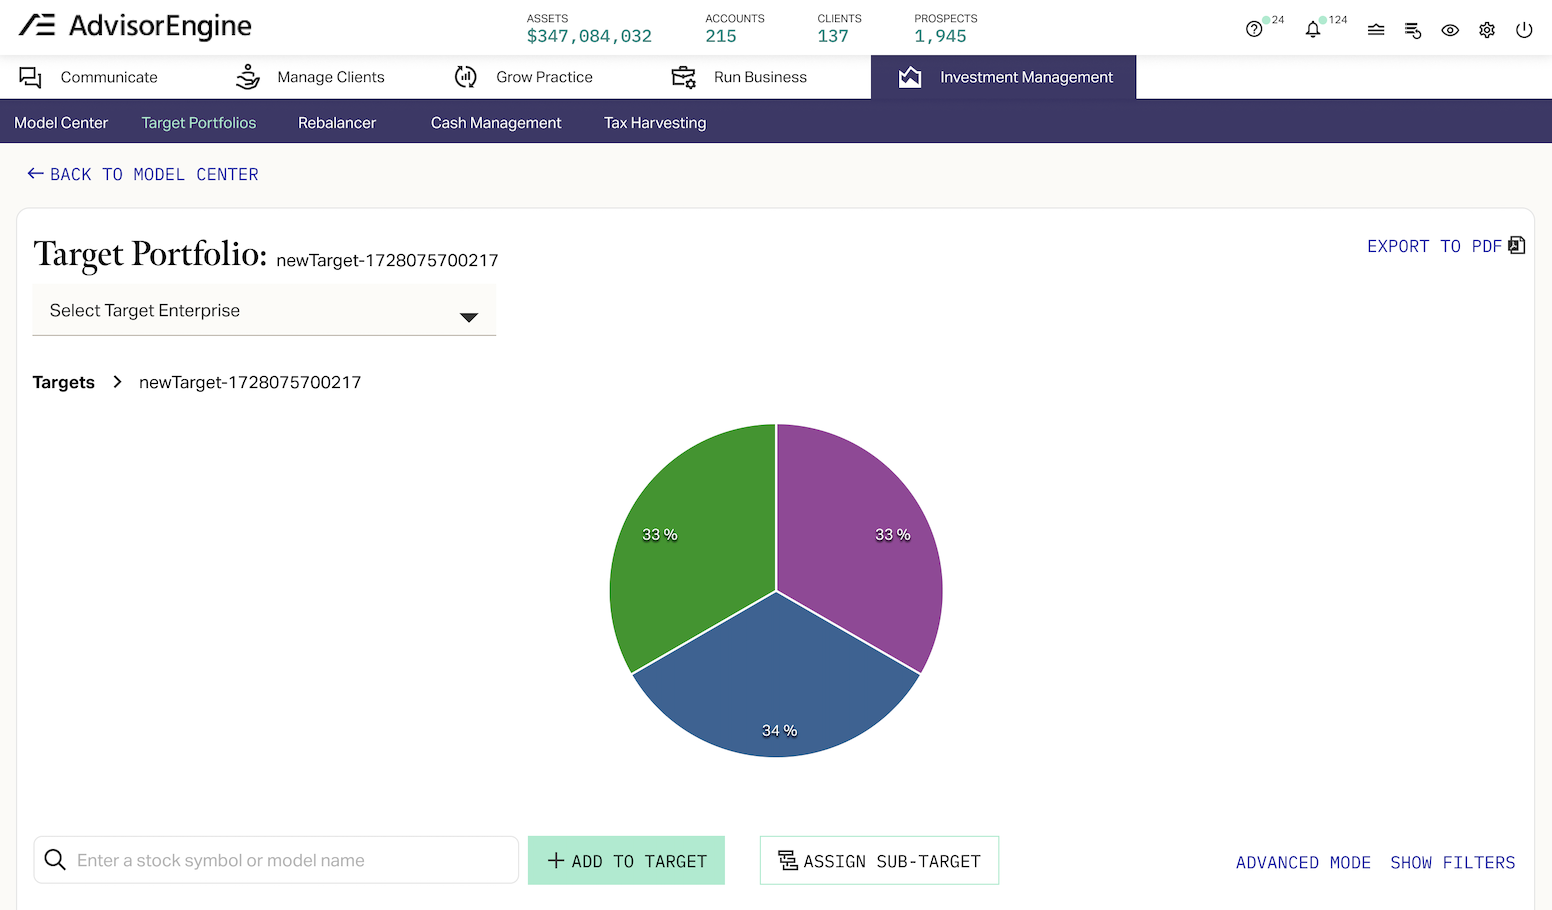Click the Add to Target button

pyautogui.click(x=626, y=861)
